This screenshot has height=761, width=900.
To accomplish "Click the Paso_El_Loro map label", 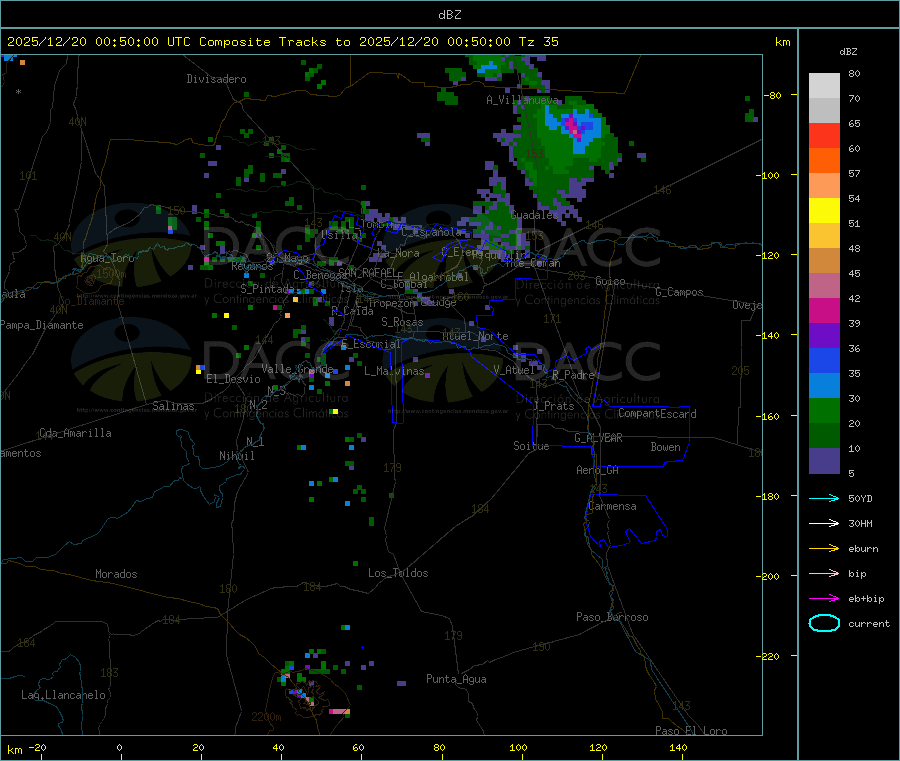I will point(691,731).
